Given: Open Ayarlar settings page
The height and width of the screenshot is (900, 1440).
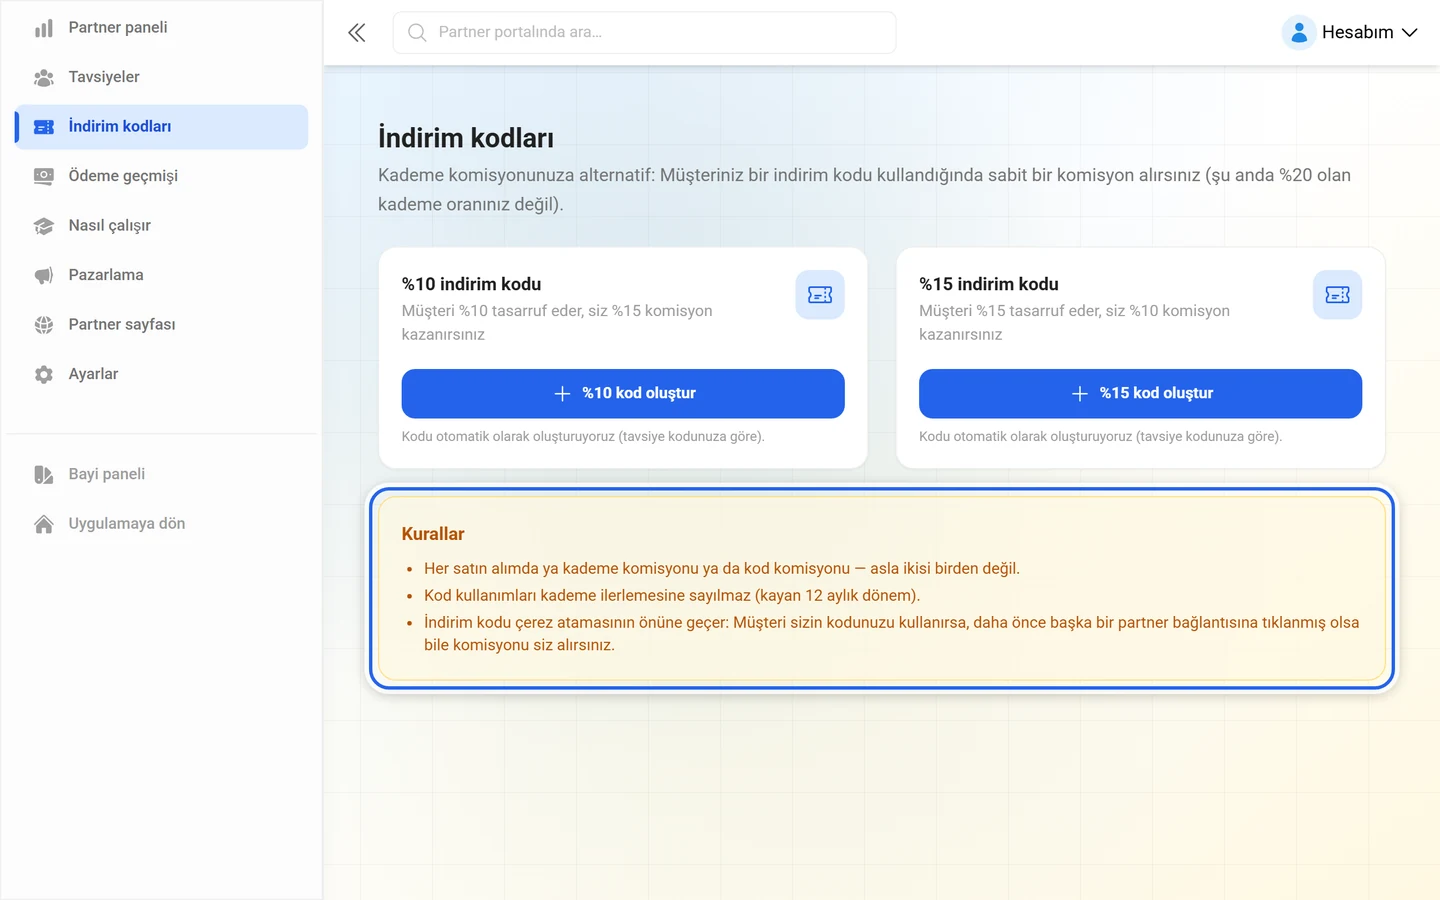Looking at the screenshot, I should (162, 374).
